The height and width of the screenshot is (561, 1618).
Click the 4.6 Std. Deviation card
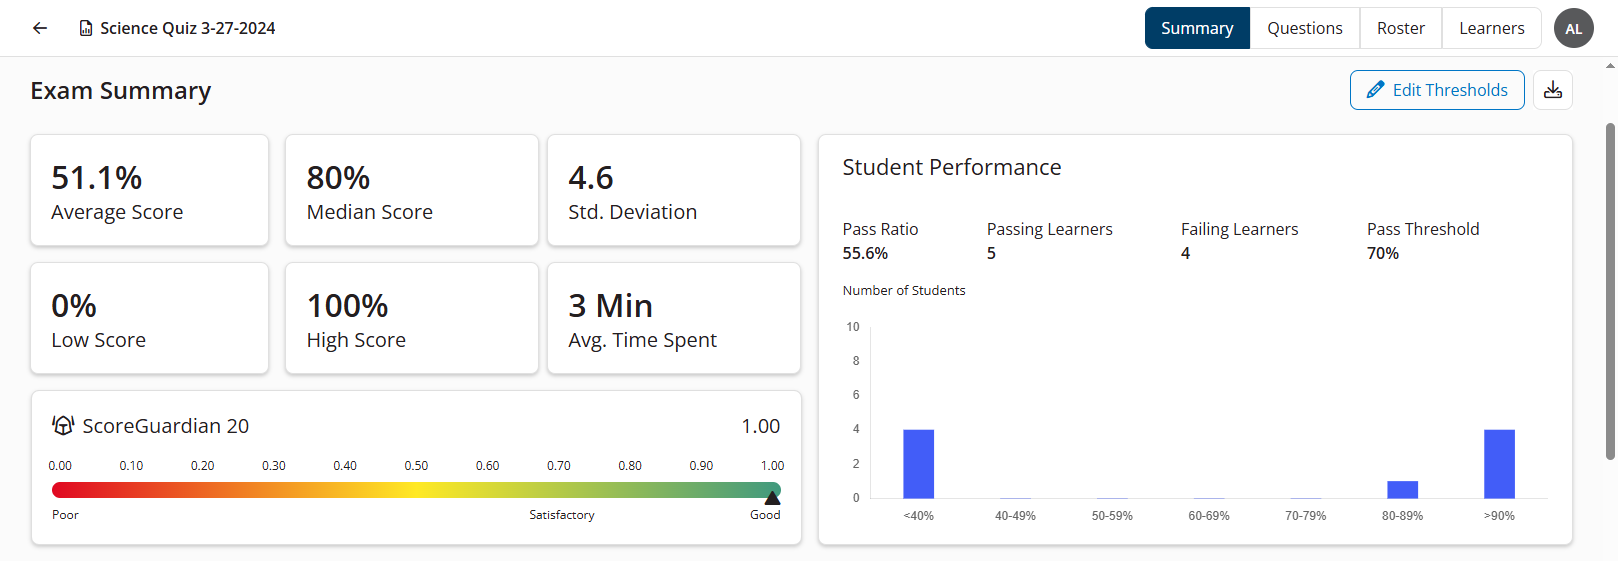[x=674, y=190]
